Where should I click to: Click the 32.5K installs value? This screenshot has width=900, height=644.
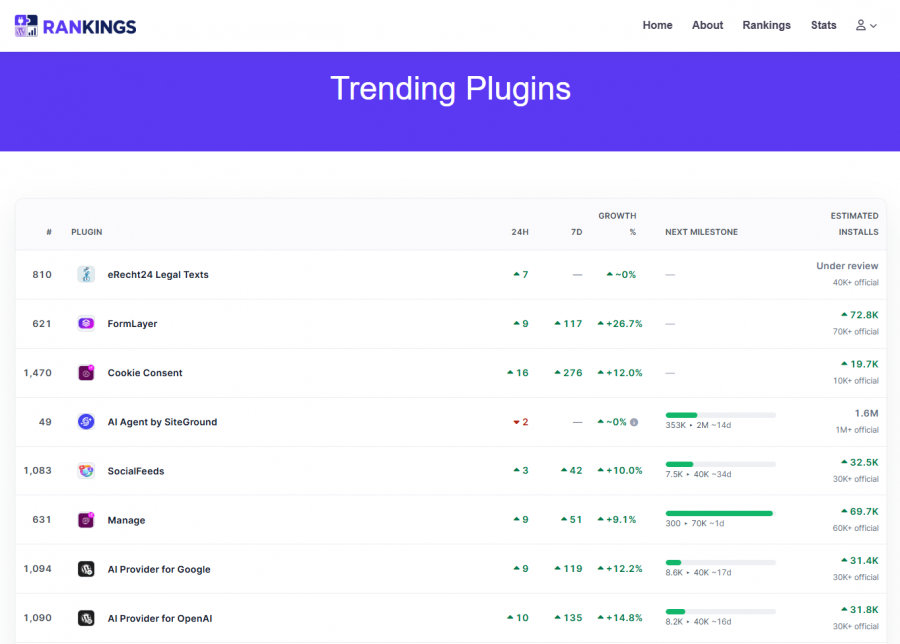coord(859,462)
